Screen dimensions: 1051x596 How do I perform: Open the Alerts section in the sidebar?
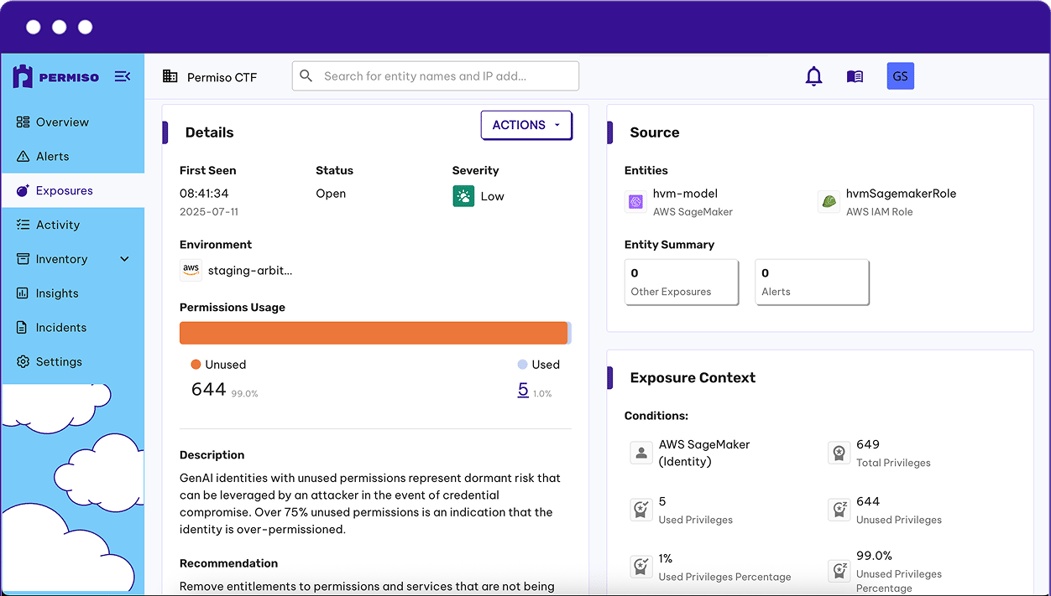[x=52, y=156]
